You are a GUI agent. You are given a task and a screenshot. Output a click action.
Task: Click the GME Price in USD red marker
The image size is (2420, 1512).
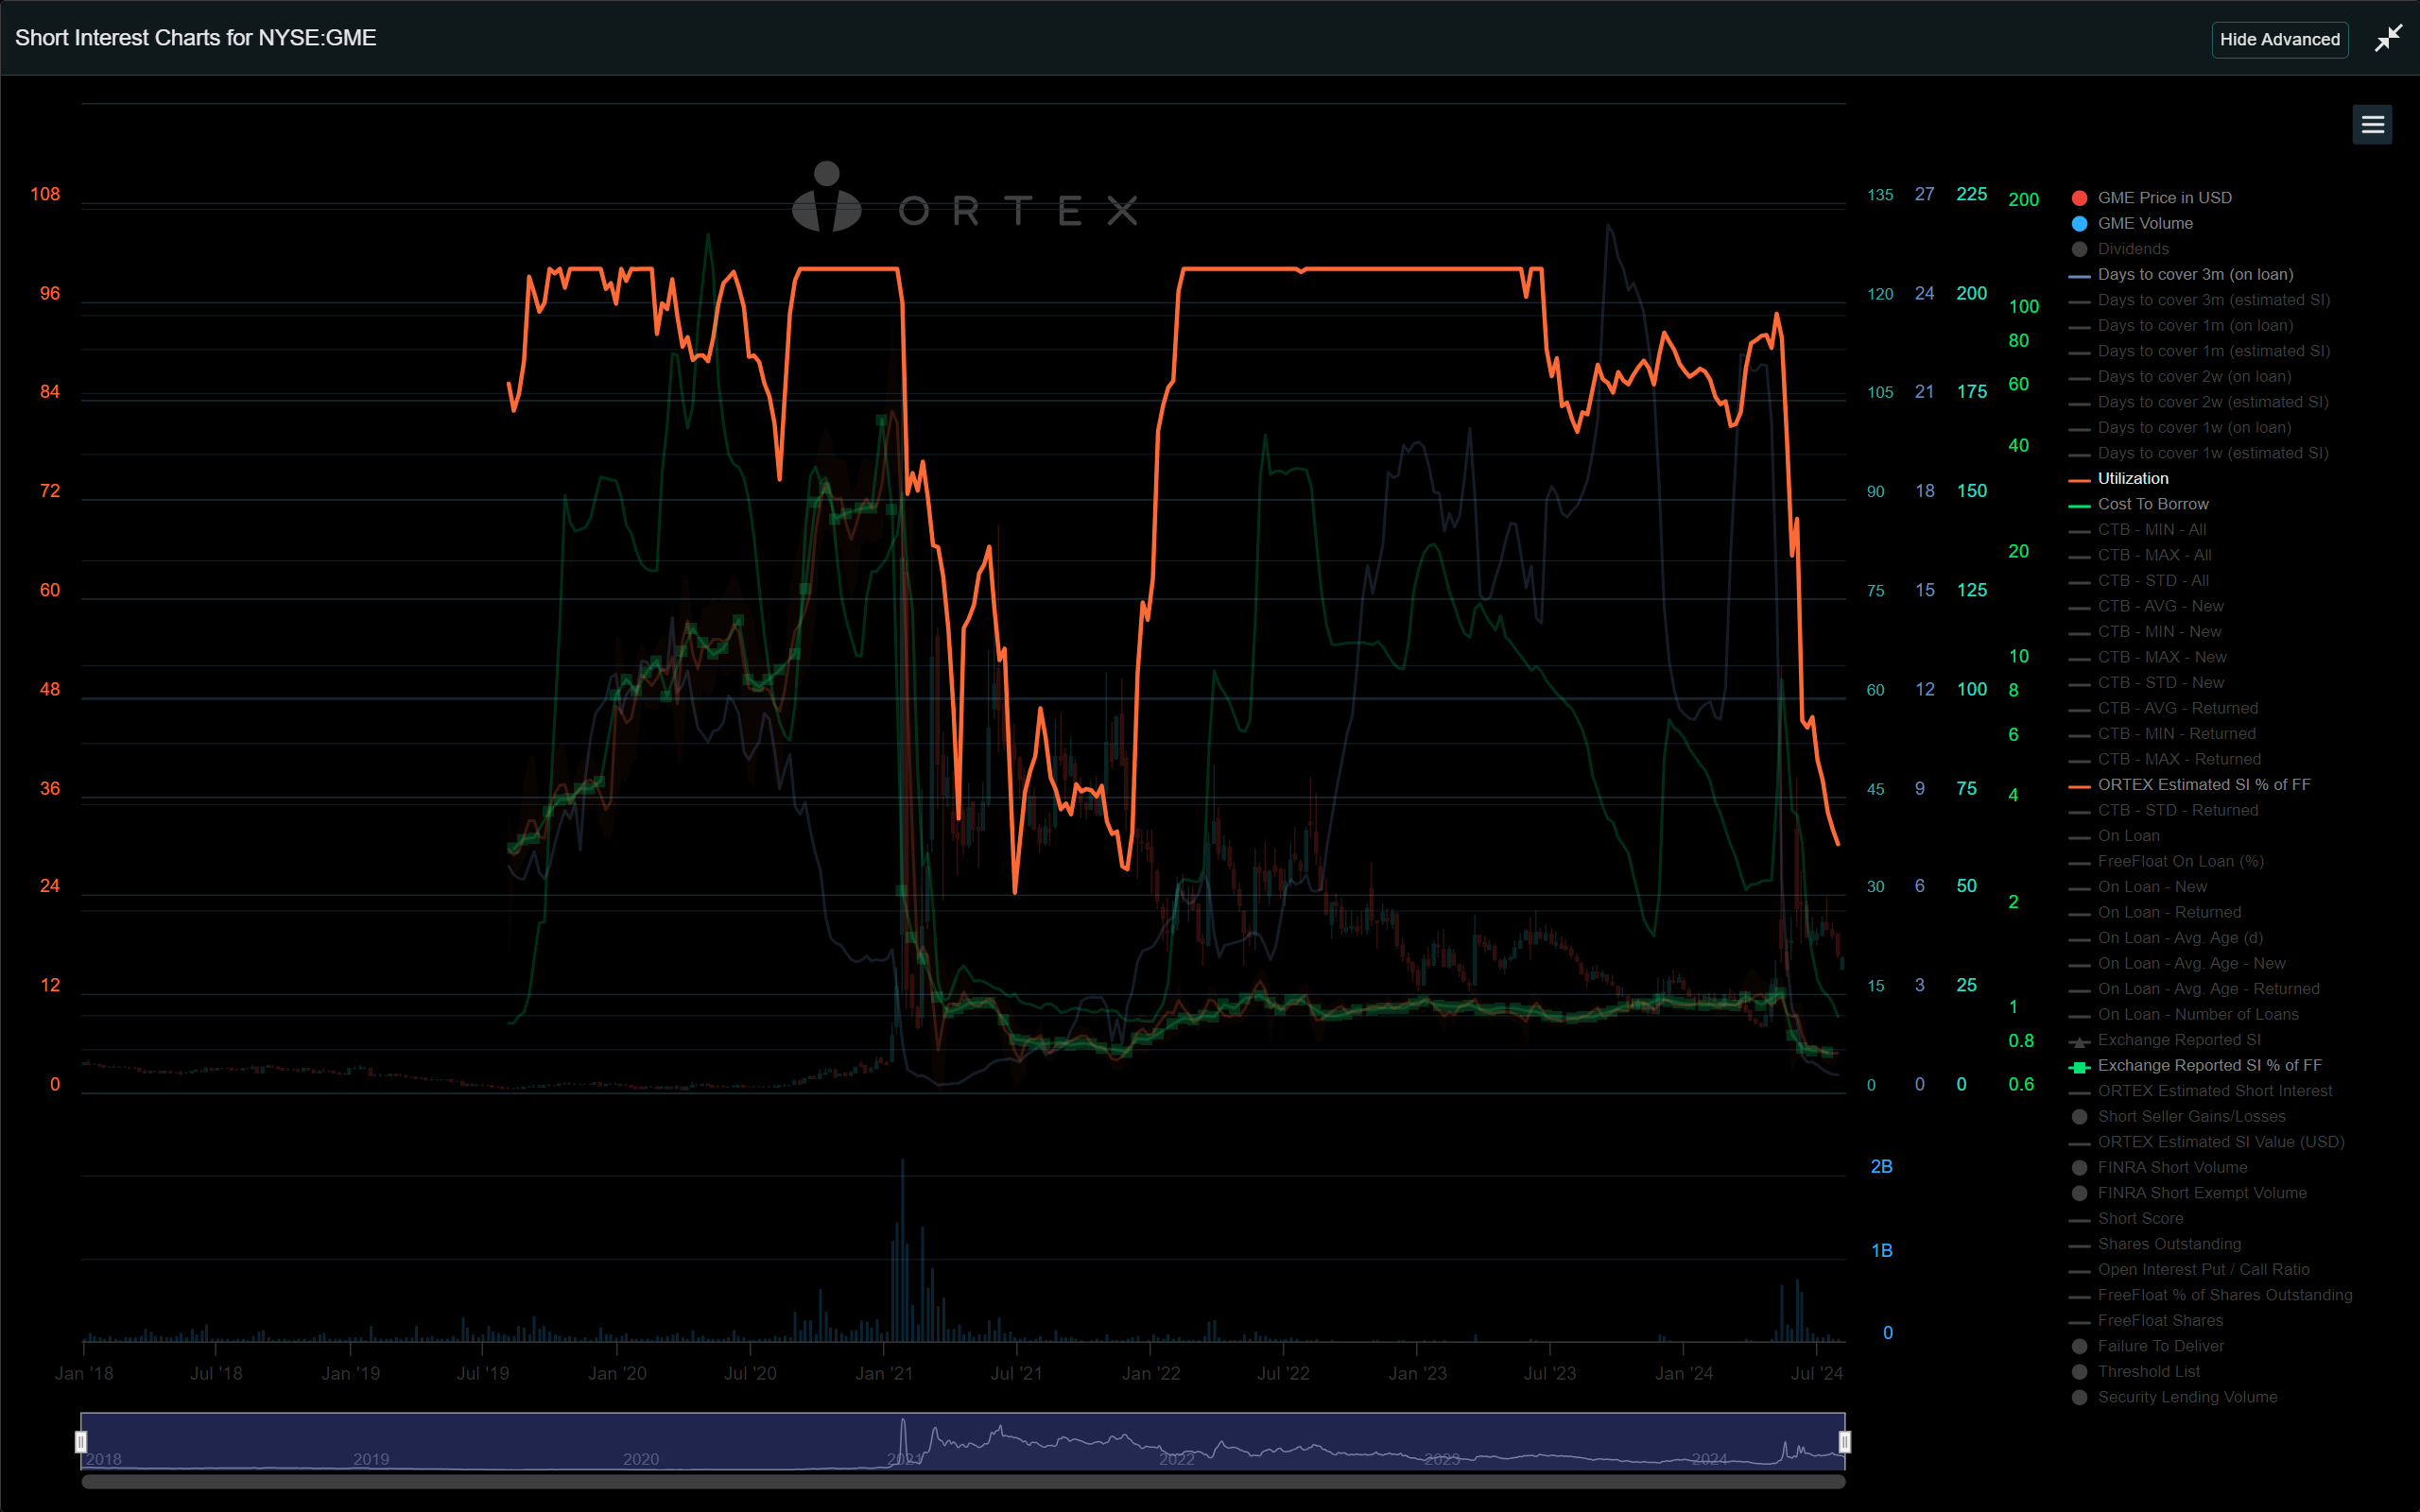coord(2082,197)
